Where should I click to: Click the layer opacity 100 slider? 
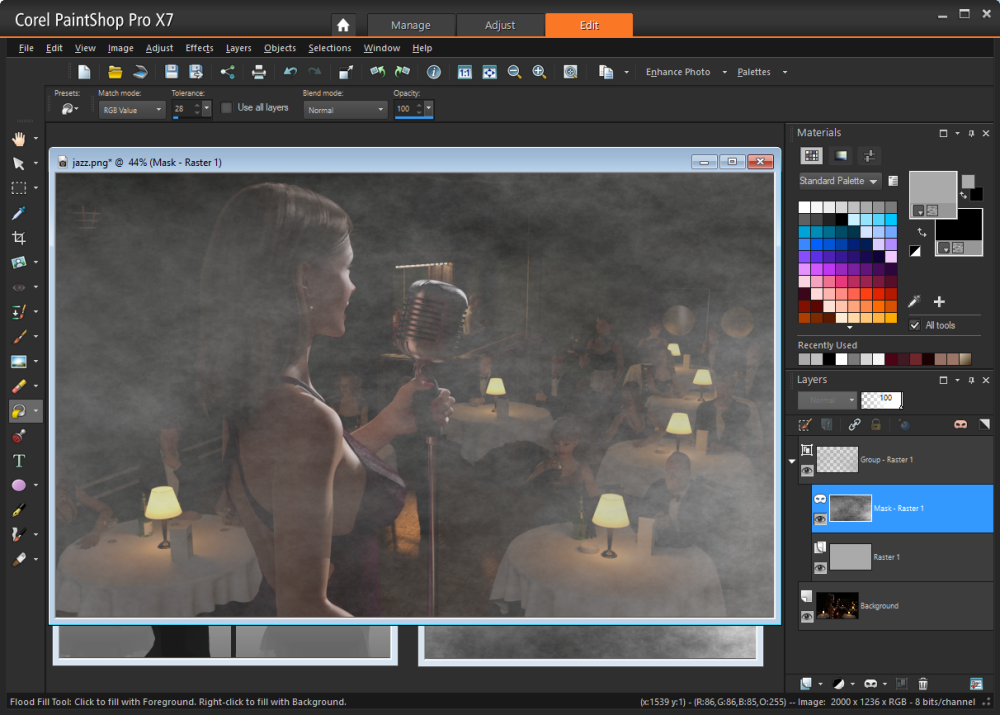pos(881,399)
